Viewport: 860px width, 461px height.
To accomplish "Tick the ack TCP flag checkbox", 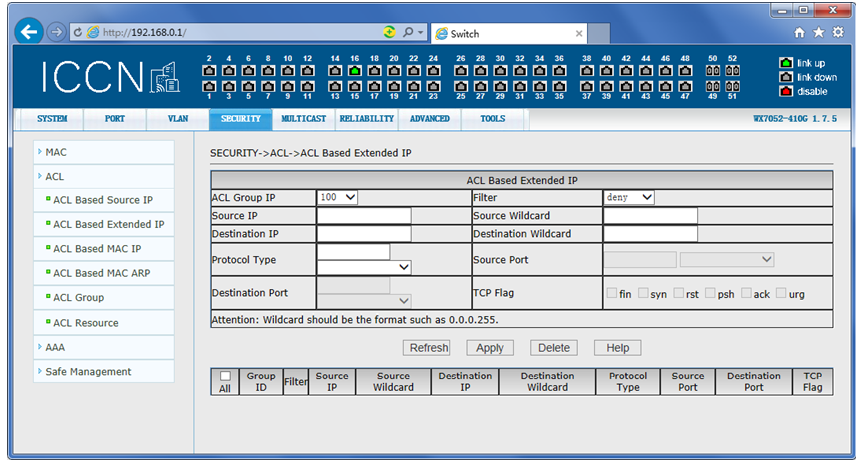I will pyautogui.click(x=746, y=293).
